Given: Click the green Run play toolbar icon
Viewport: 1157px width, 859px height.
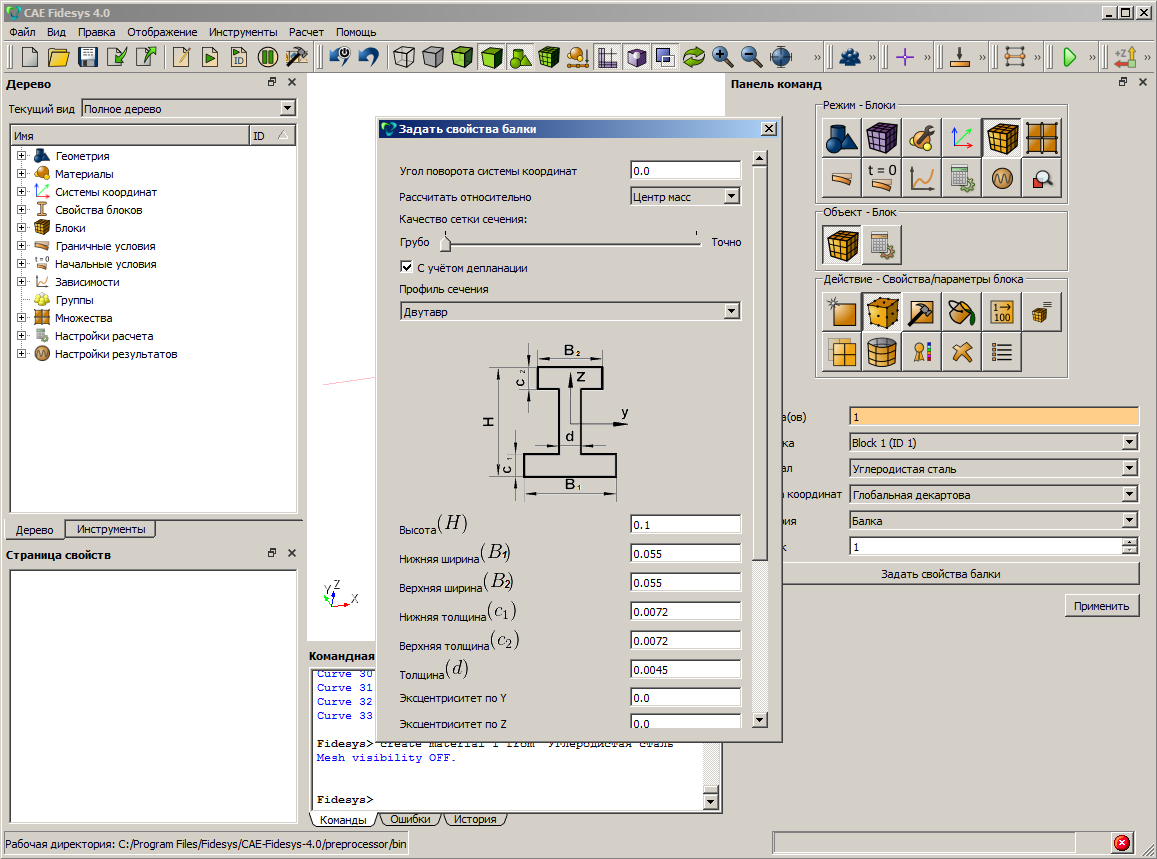Looking at the screenshot, I should 1069,57.
